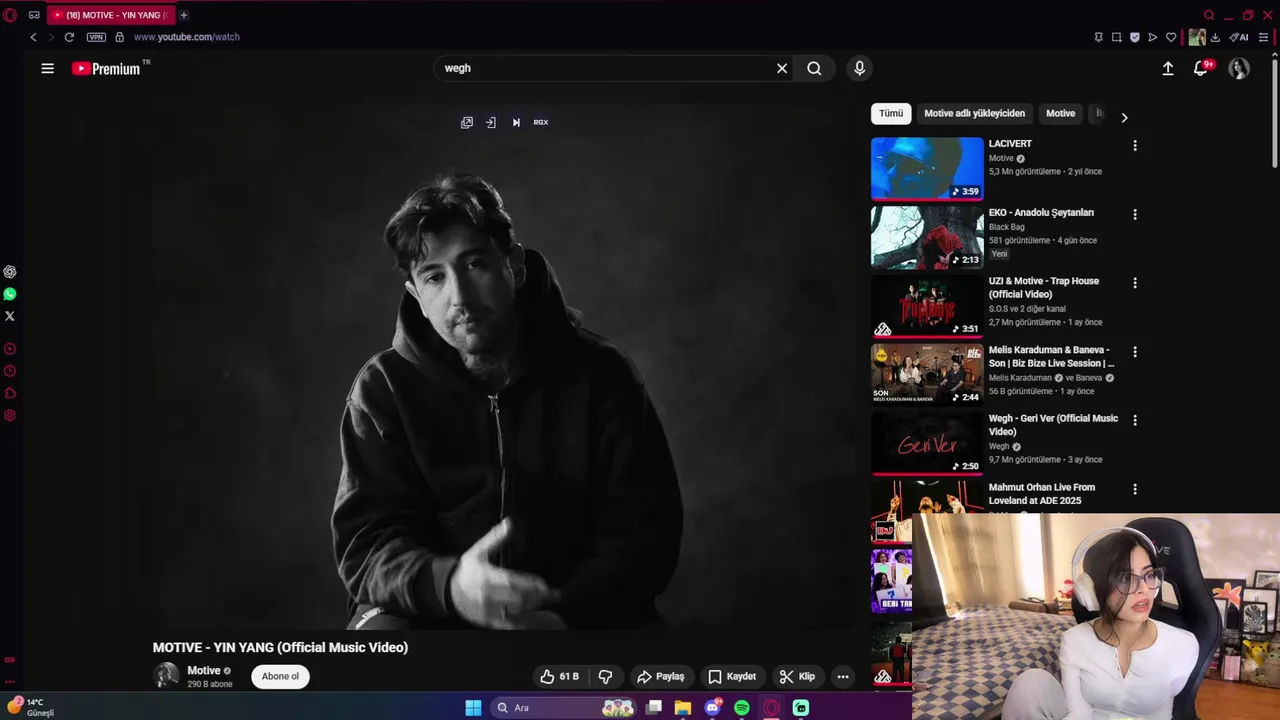Open WhatsApp in Opera sidebar
This screenshot has height=720, width=1280.
[x=10, y=294]
